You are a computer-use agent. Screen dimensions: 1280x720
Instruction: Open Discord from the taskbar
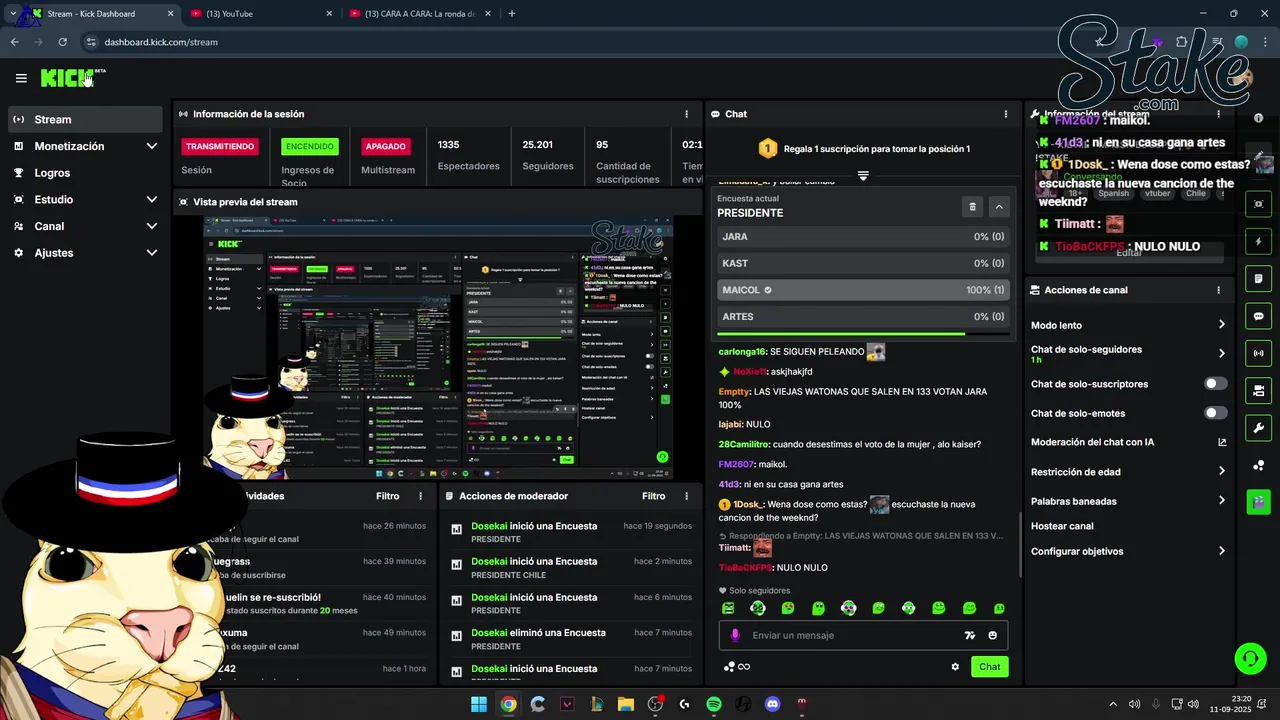coord(772,704)
